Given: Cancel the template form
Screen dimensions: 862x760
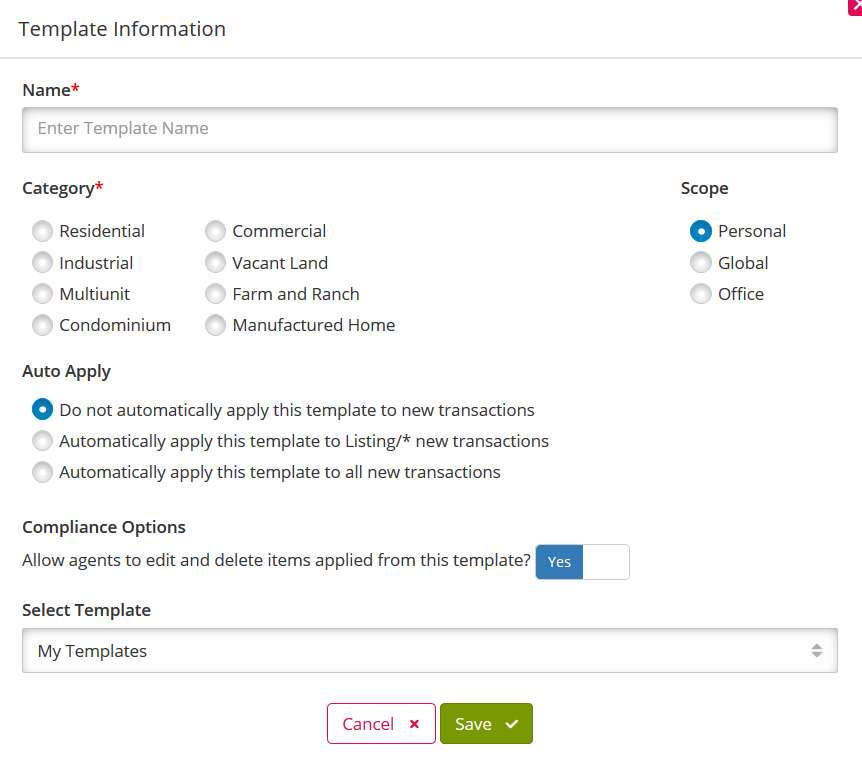Looking at the screenshot, I should 381,723.
